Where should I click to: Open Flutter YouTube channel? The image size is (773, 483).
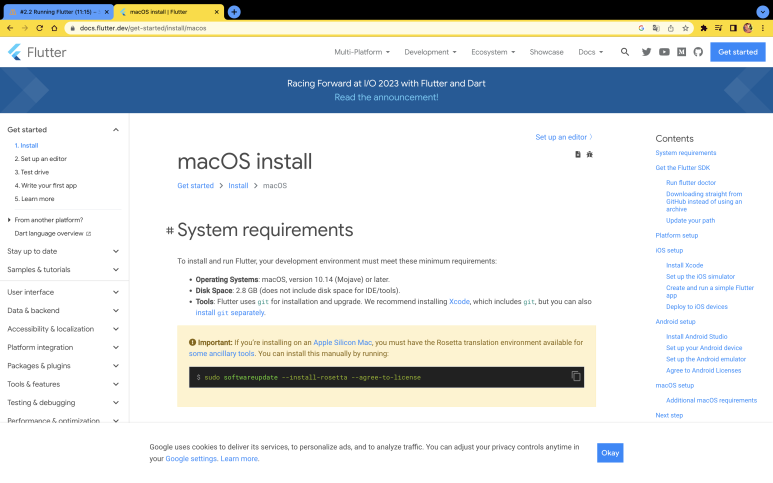[664, 52]
